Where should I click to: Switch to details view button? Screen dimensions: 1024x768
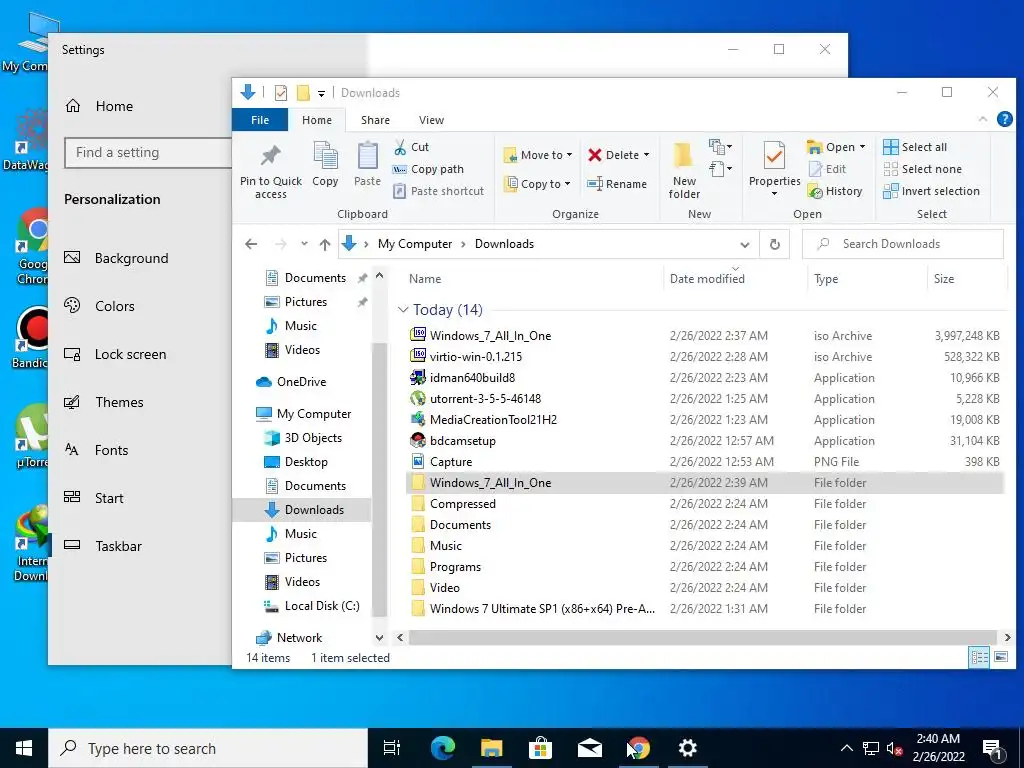point(979,657)
